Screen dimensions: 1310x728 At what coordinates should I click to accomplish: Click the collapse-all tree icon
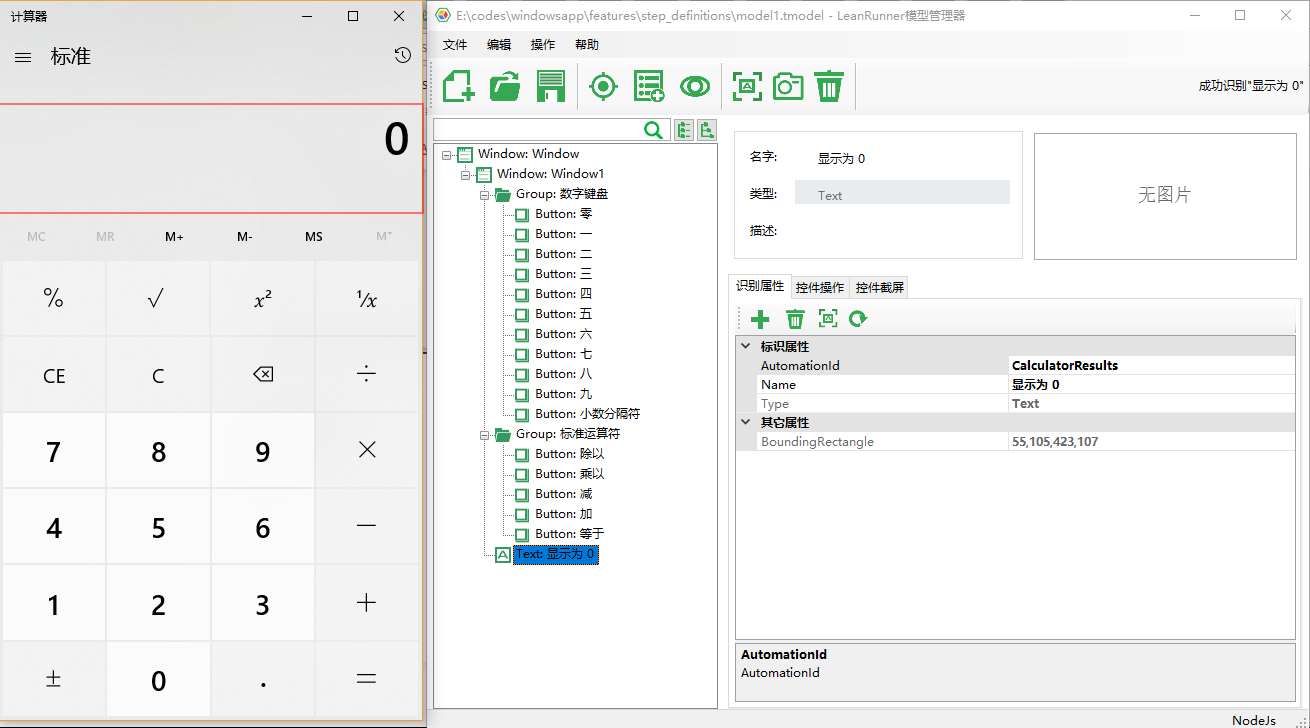coord(707,130)
